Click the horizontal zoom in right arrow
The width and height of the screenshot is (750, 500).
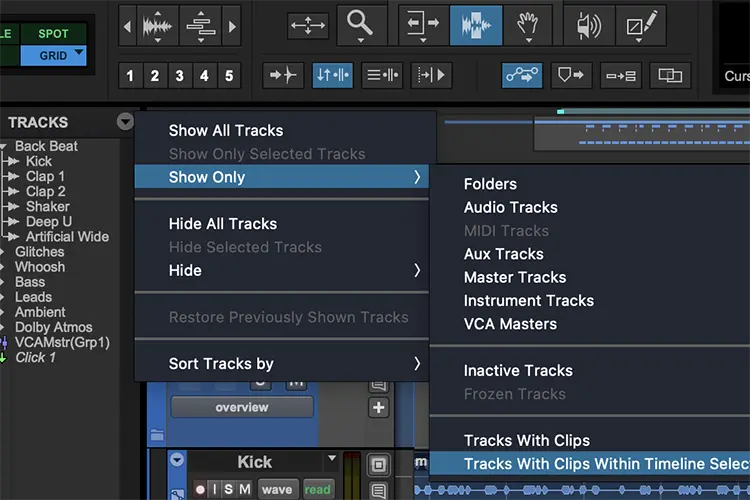[x=232, y=26]
